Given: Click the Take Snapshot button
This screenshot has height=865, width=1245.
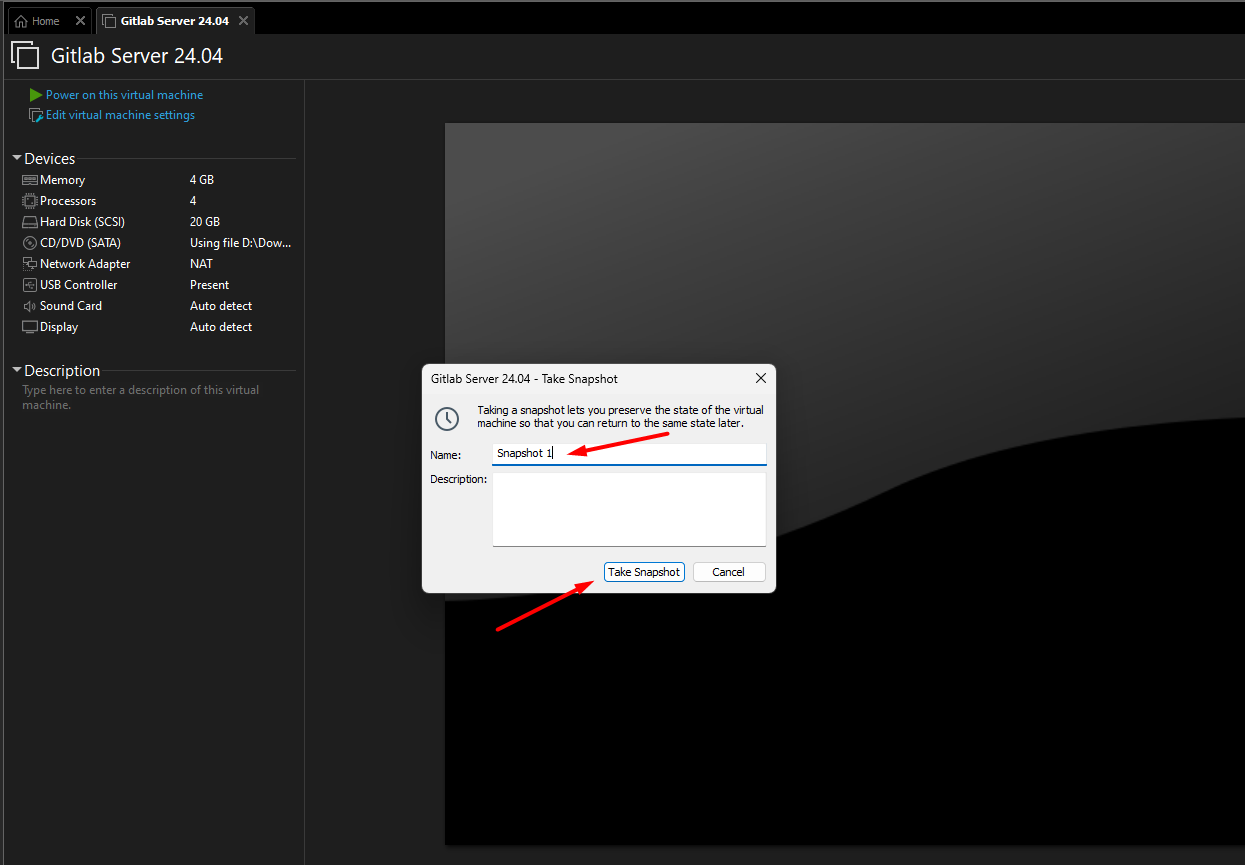Looking at the screenshot, I should (644, 572).
